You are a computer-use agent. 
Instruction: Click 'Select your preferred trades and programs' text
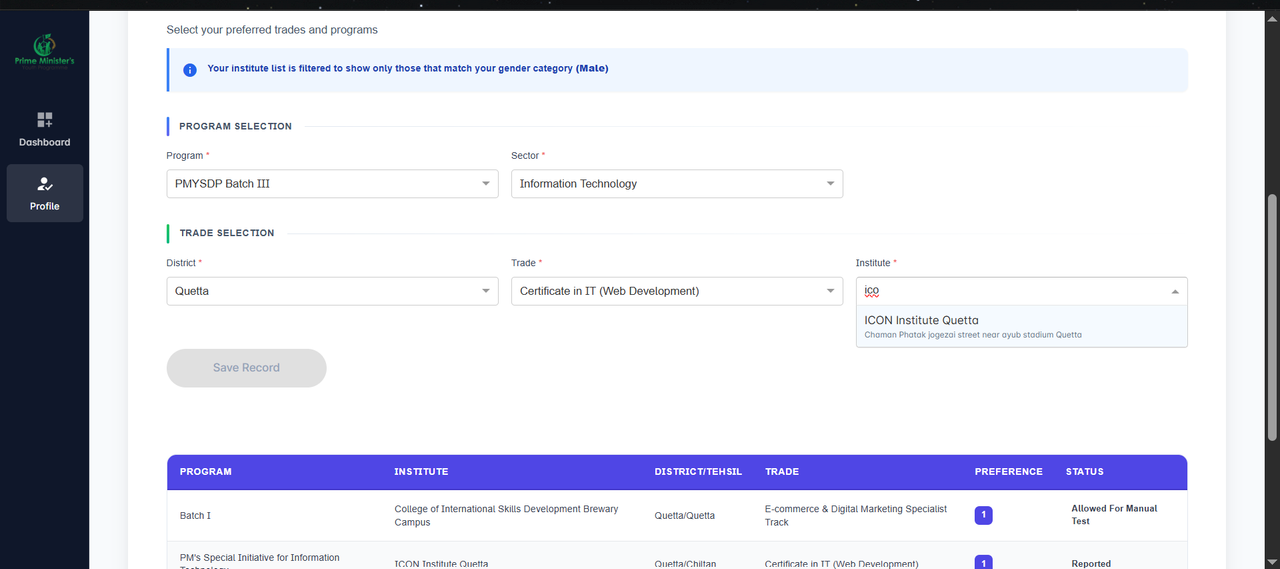coord(272,30)
